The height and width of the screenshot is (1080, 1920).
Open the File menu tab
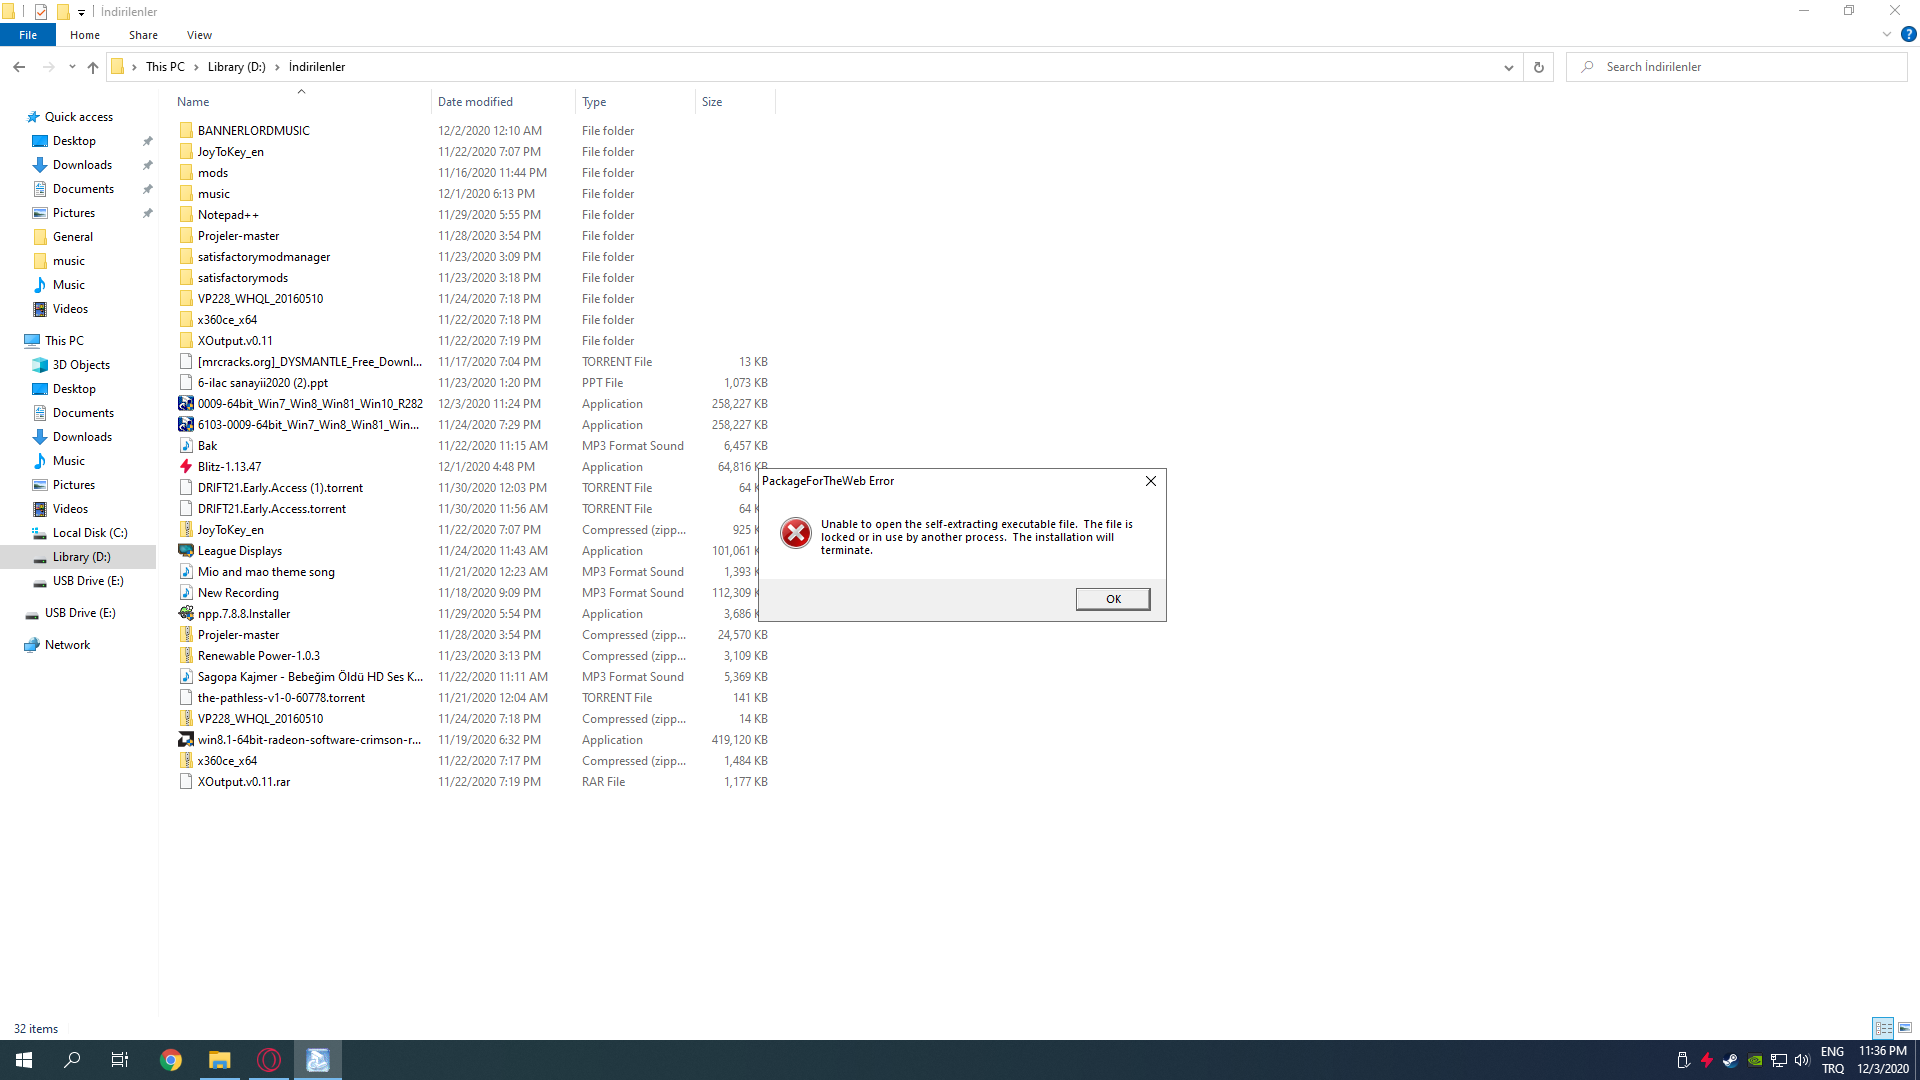(x=28, y=35)
